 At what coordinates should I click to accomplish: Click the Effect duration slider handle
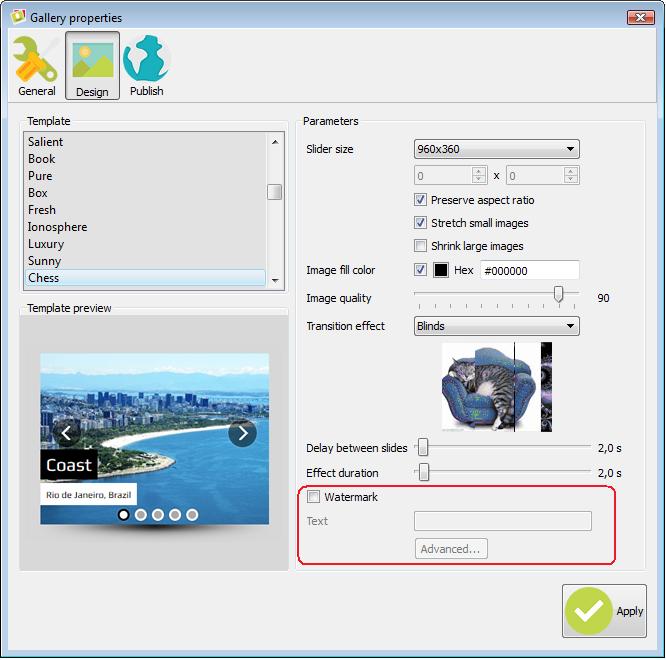point(423,472)
